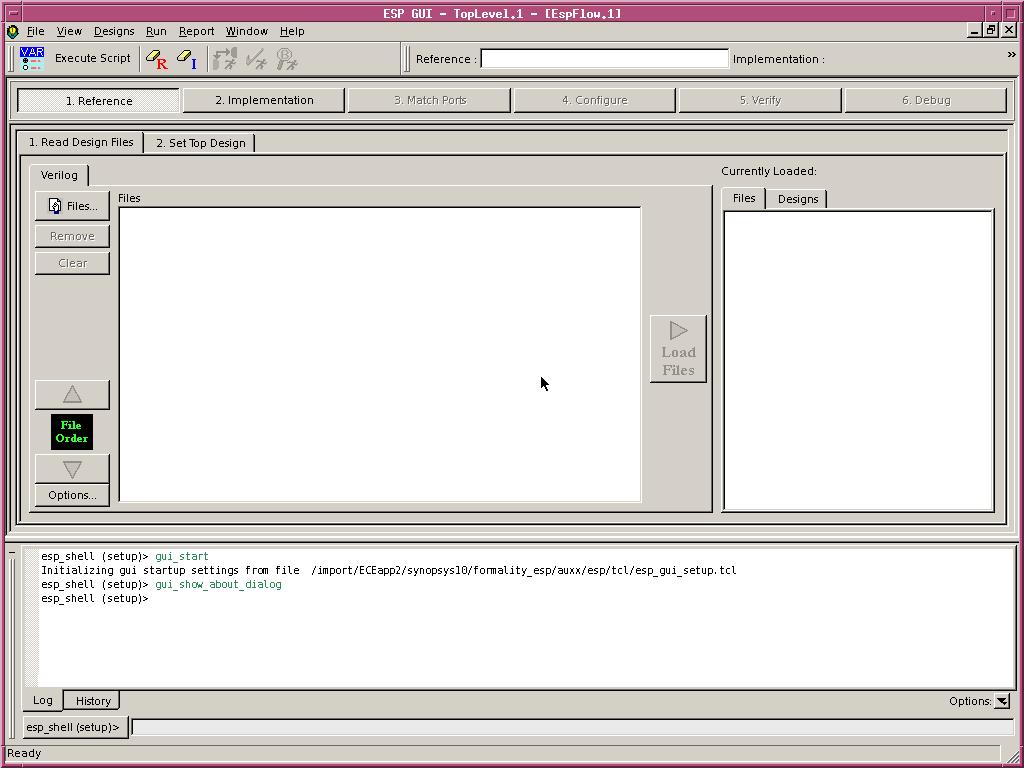The width and height of the screenshot is (1024, 768).
Task: Click the Reference text field
Action: coord(605,59)
